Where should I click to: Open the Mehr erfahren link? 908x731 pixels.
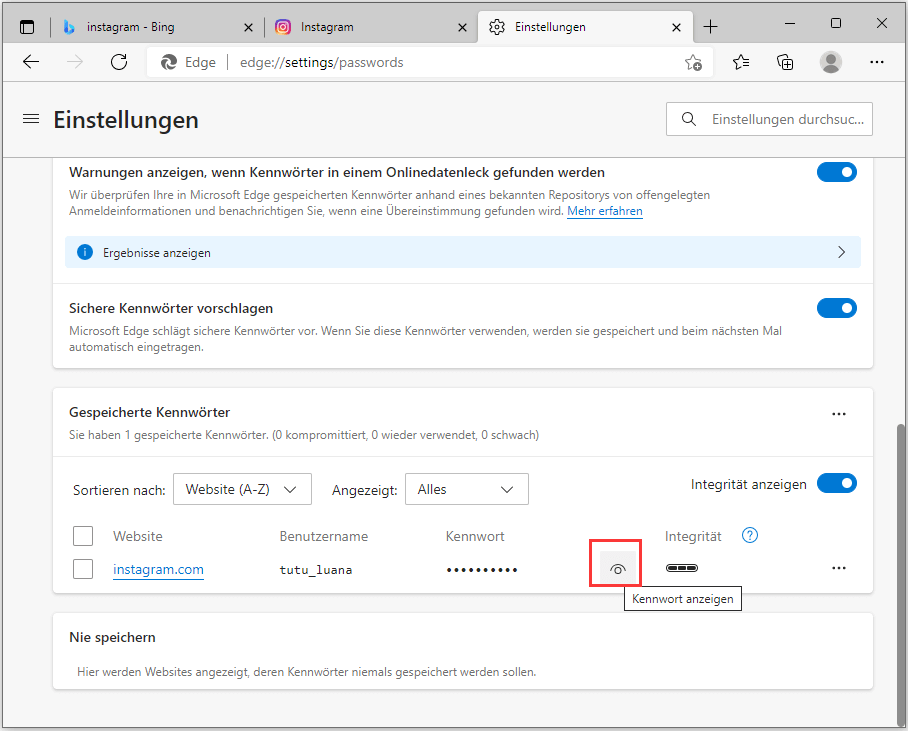604,211
